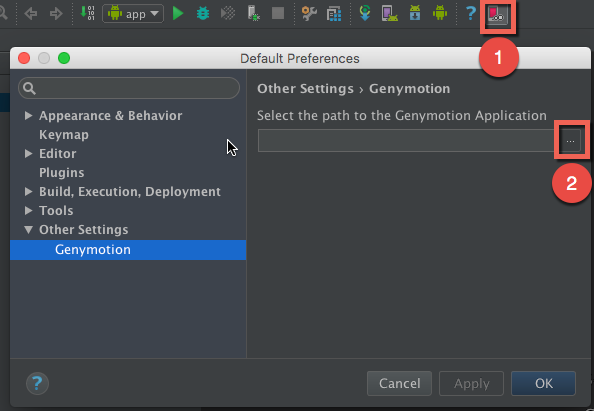Open the Genymotion Device Manager toolbar icon
Viewport: 594px width, 411px height.
pos(497,15)
